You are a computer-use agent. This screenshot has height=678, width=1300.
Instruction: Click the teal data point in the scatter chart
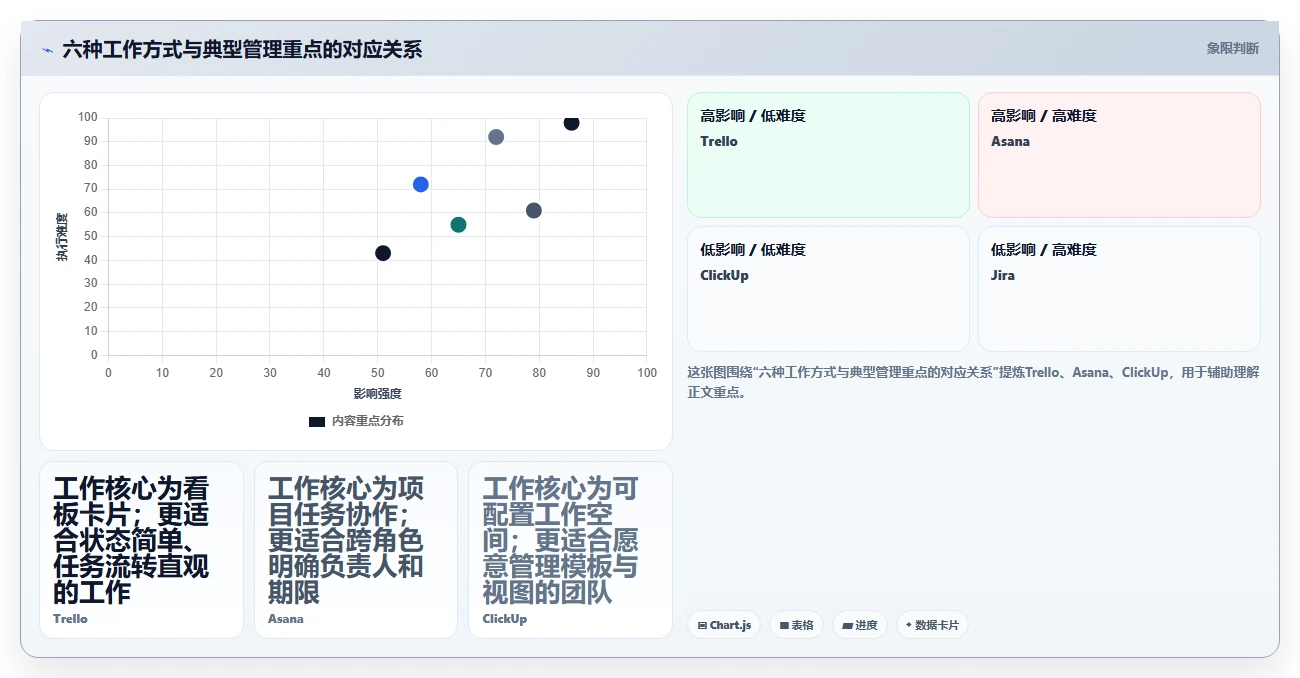(x=458, y=224)
